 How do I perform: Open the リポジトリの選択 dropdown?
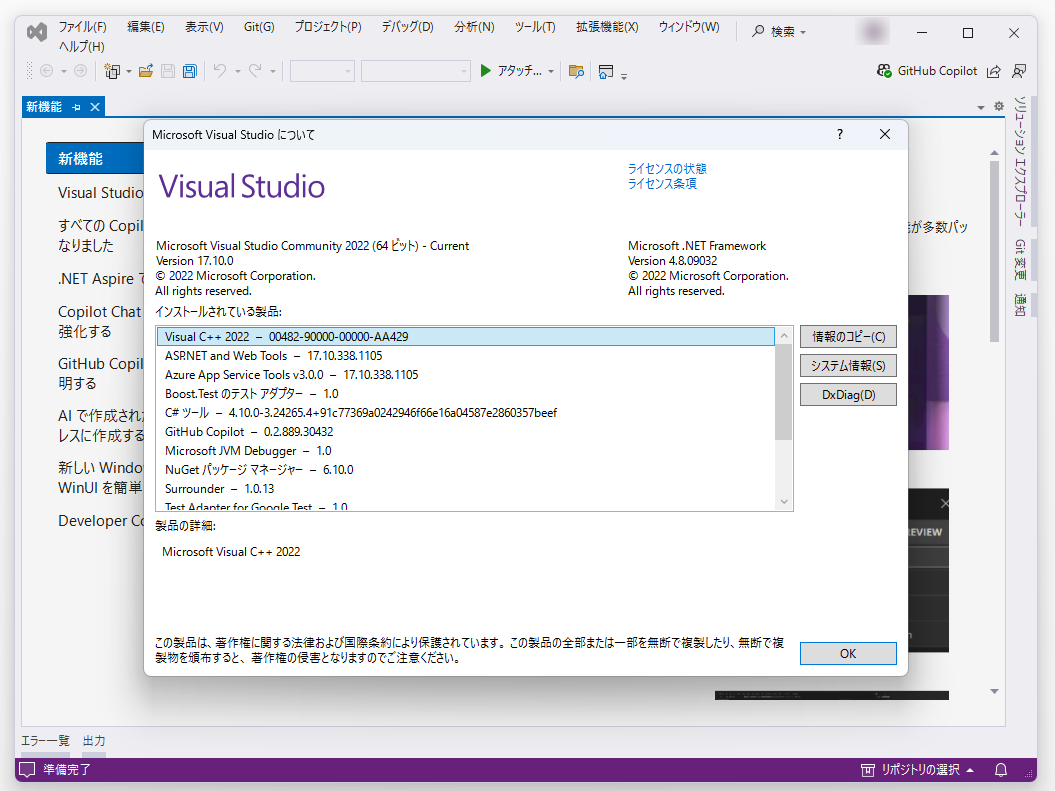922,770
